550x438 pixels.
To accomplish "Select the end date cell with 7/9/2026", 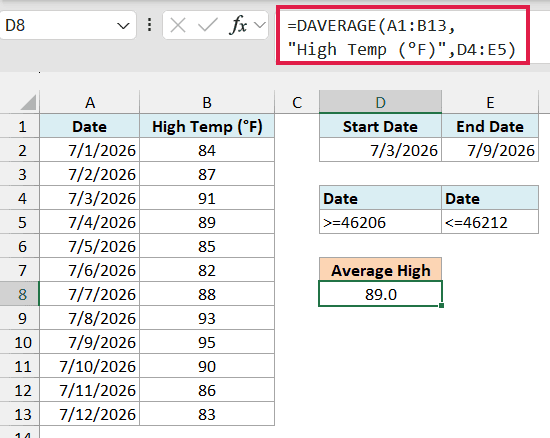I will point(490,150).
